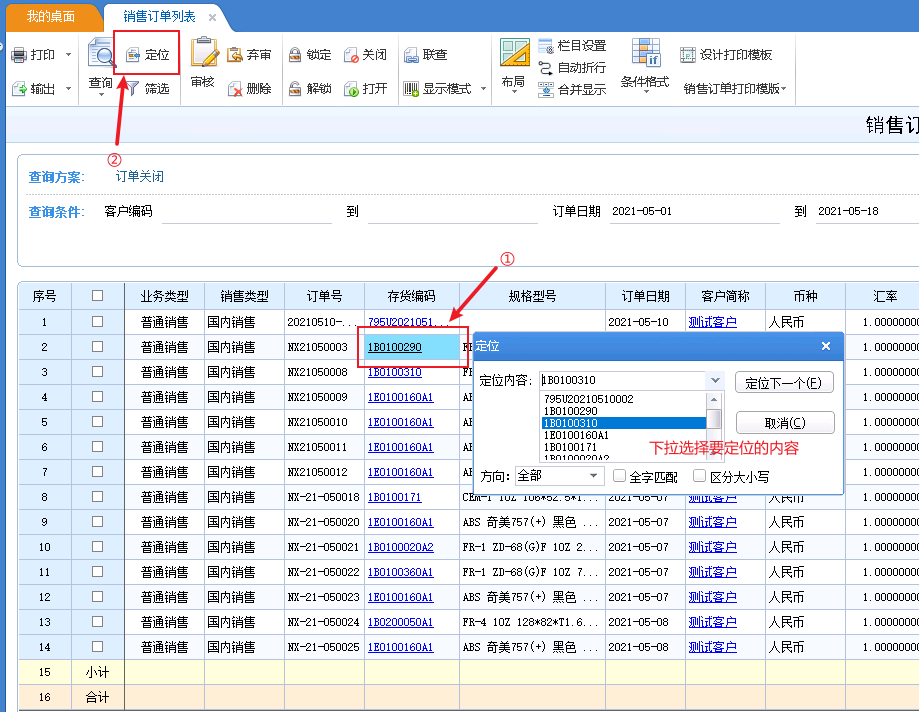Click the 定位下一个(F) button
919x712 pixels.
pos(784,383)
